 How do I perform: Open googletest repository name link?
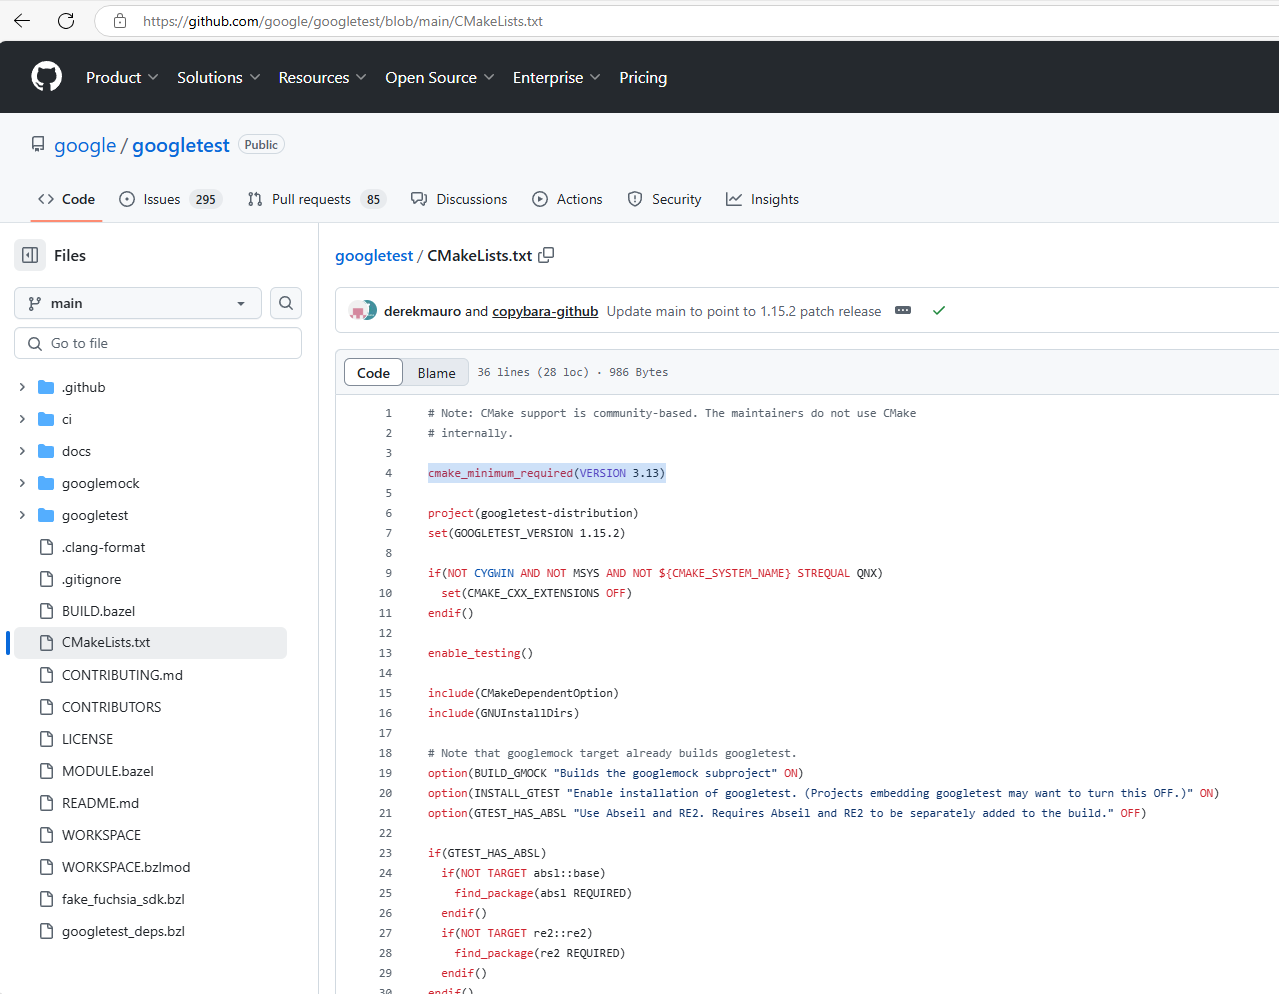pyautogui.click(x=181, y=145)
